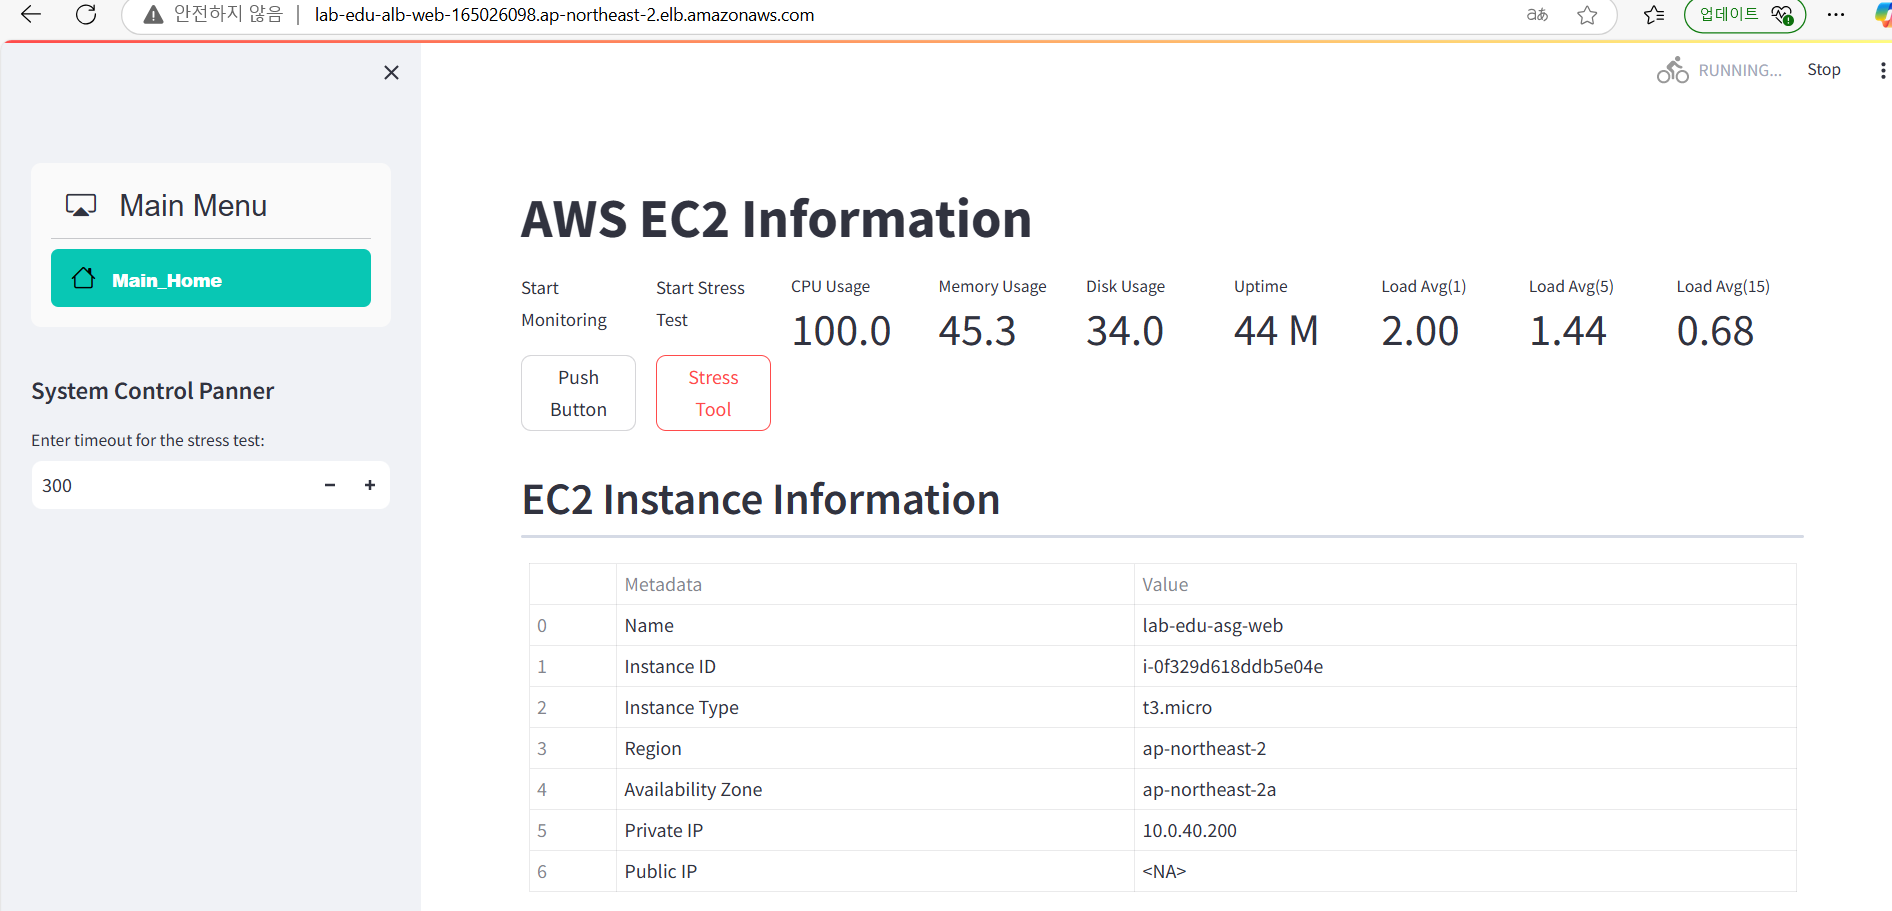Select the private IP 10.0.40.200 cell

(1465, 830)
